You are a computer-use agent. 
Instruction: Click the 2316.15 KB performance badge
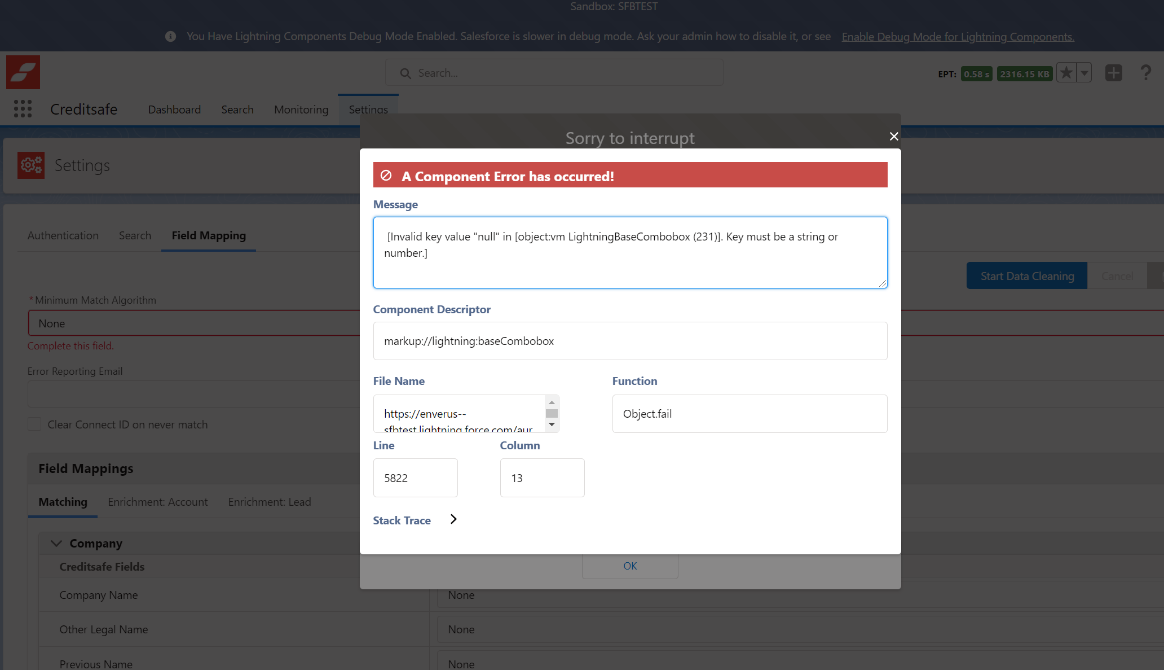[x=1025, y=72]
